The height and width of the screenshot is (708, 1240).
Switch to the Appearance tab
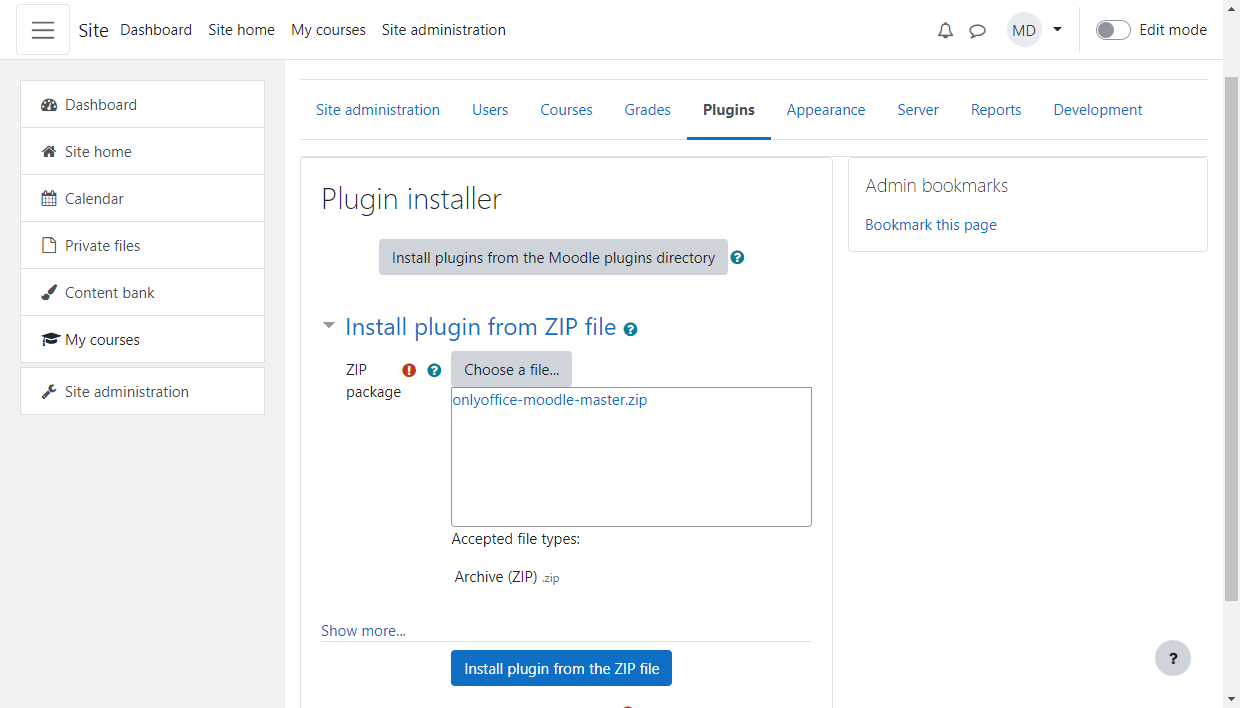[x=826, y=110]
